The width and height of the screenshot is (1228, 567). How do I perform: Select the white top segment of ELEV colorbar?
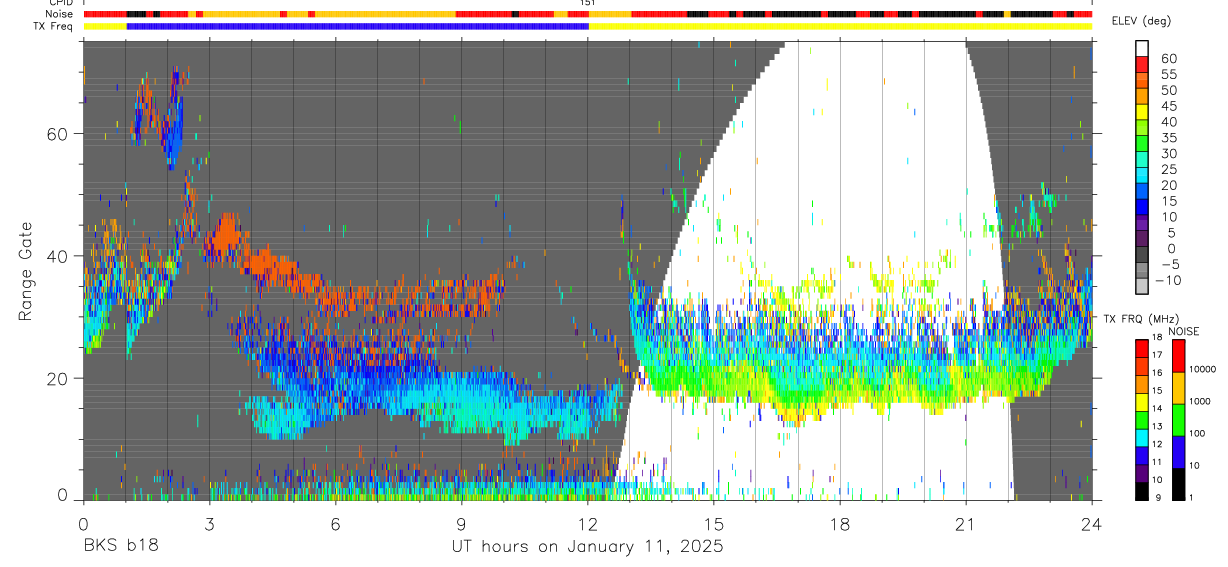pos(1141,48)
